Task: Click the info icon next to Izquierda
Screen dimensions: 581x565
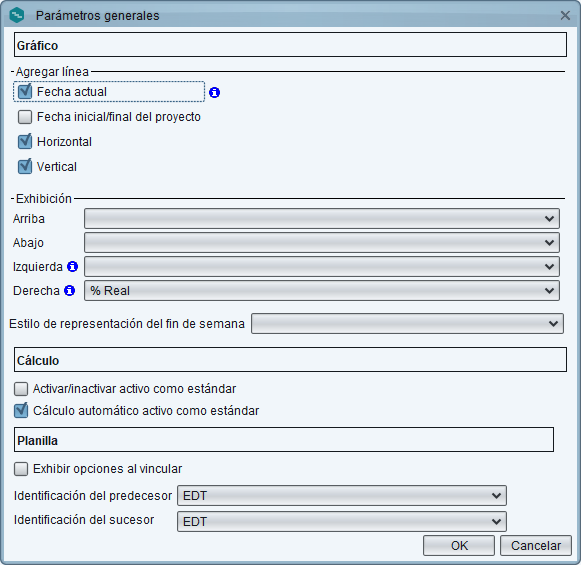Action: 72,266
